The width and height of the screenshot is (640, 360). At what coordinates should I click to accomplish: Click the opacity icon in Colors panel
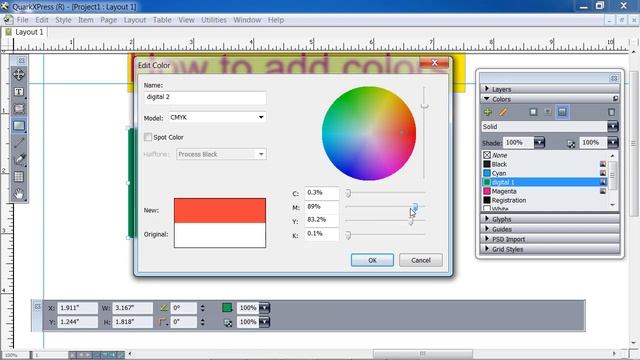pos(571,143)
